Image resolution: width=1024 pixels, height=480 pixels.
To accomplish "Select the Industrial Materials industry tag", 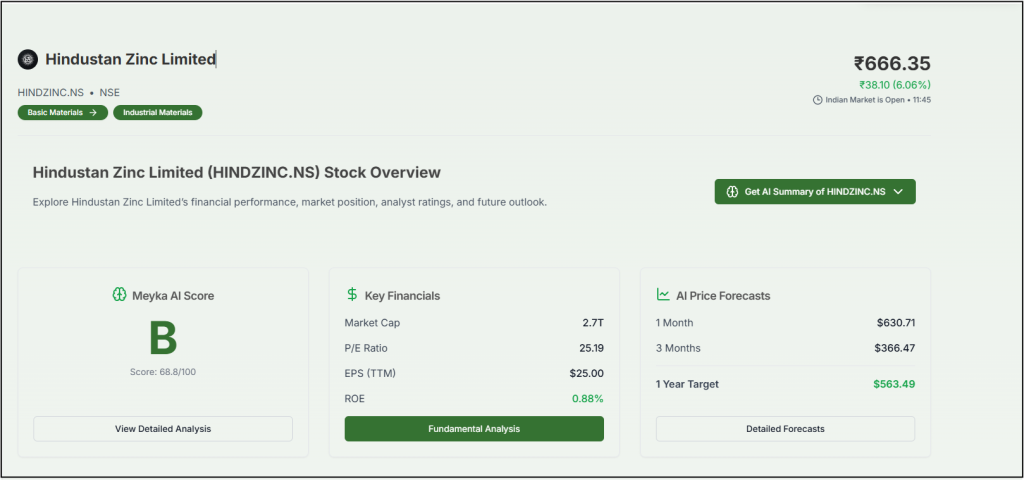I will 158,113.
